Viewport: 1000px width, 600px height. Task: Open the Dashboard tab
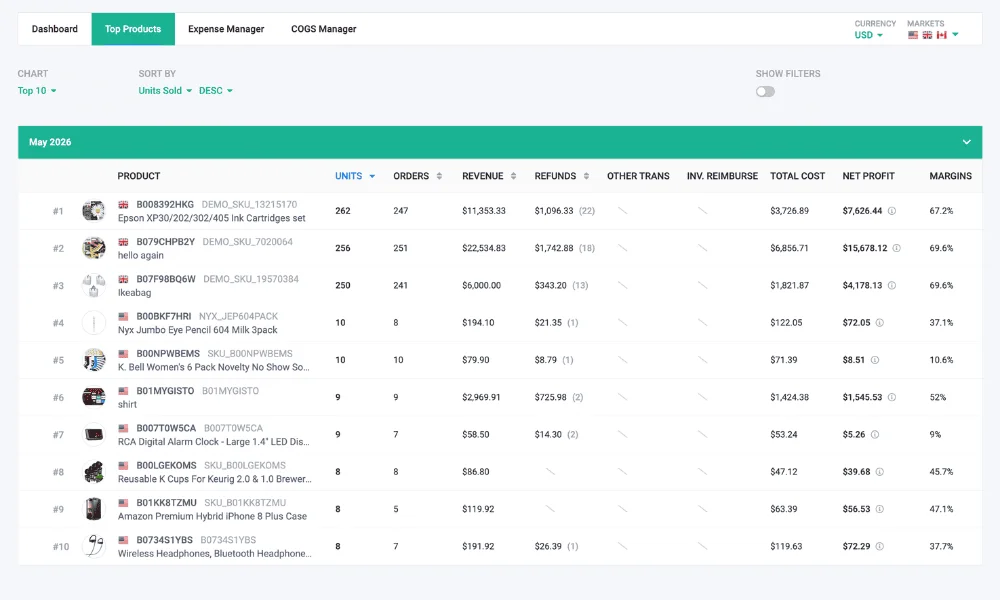coord(55,29)
